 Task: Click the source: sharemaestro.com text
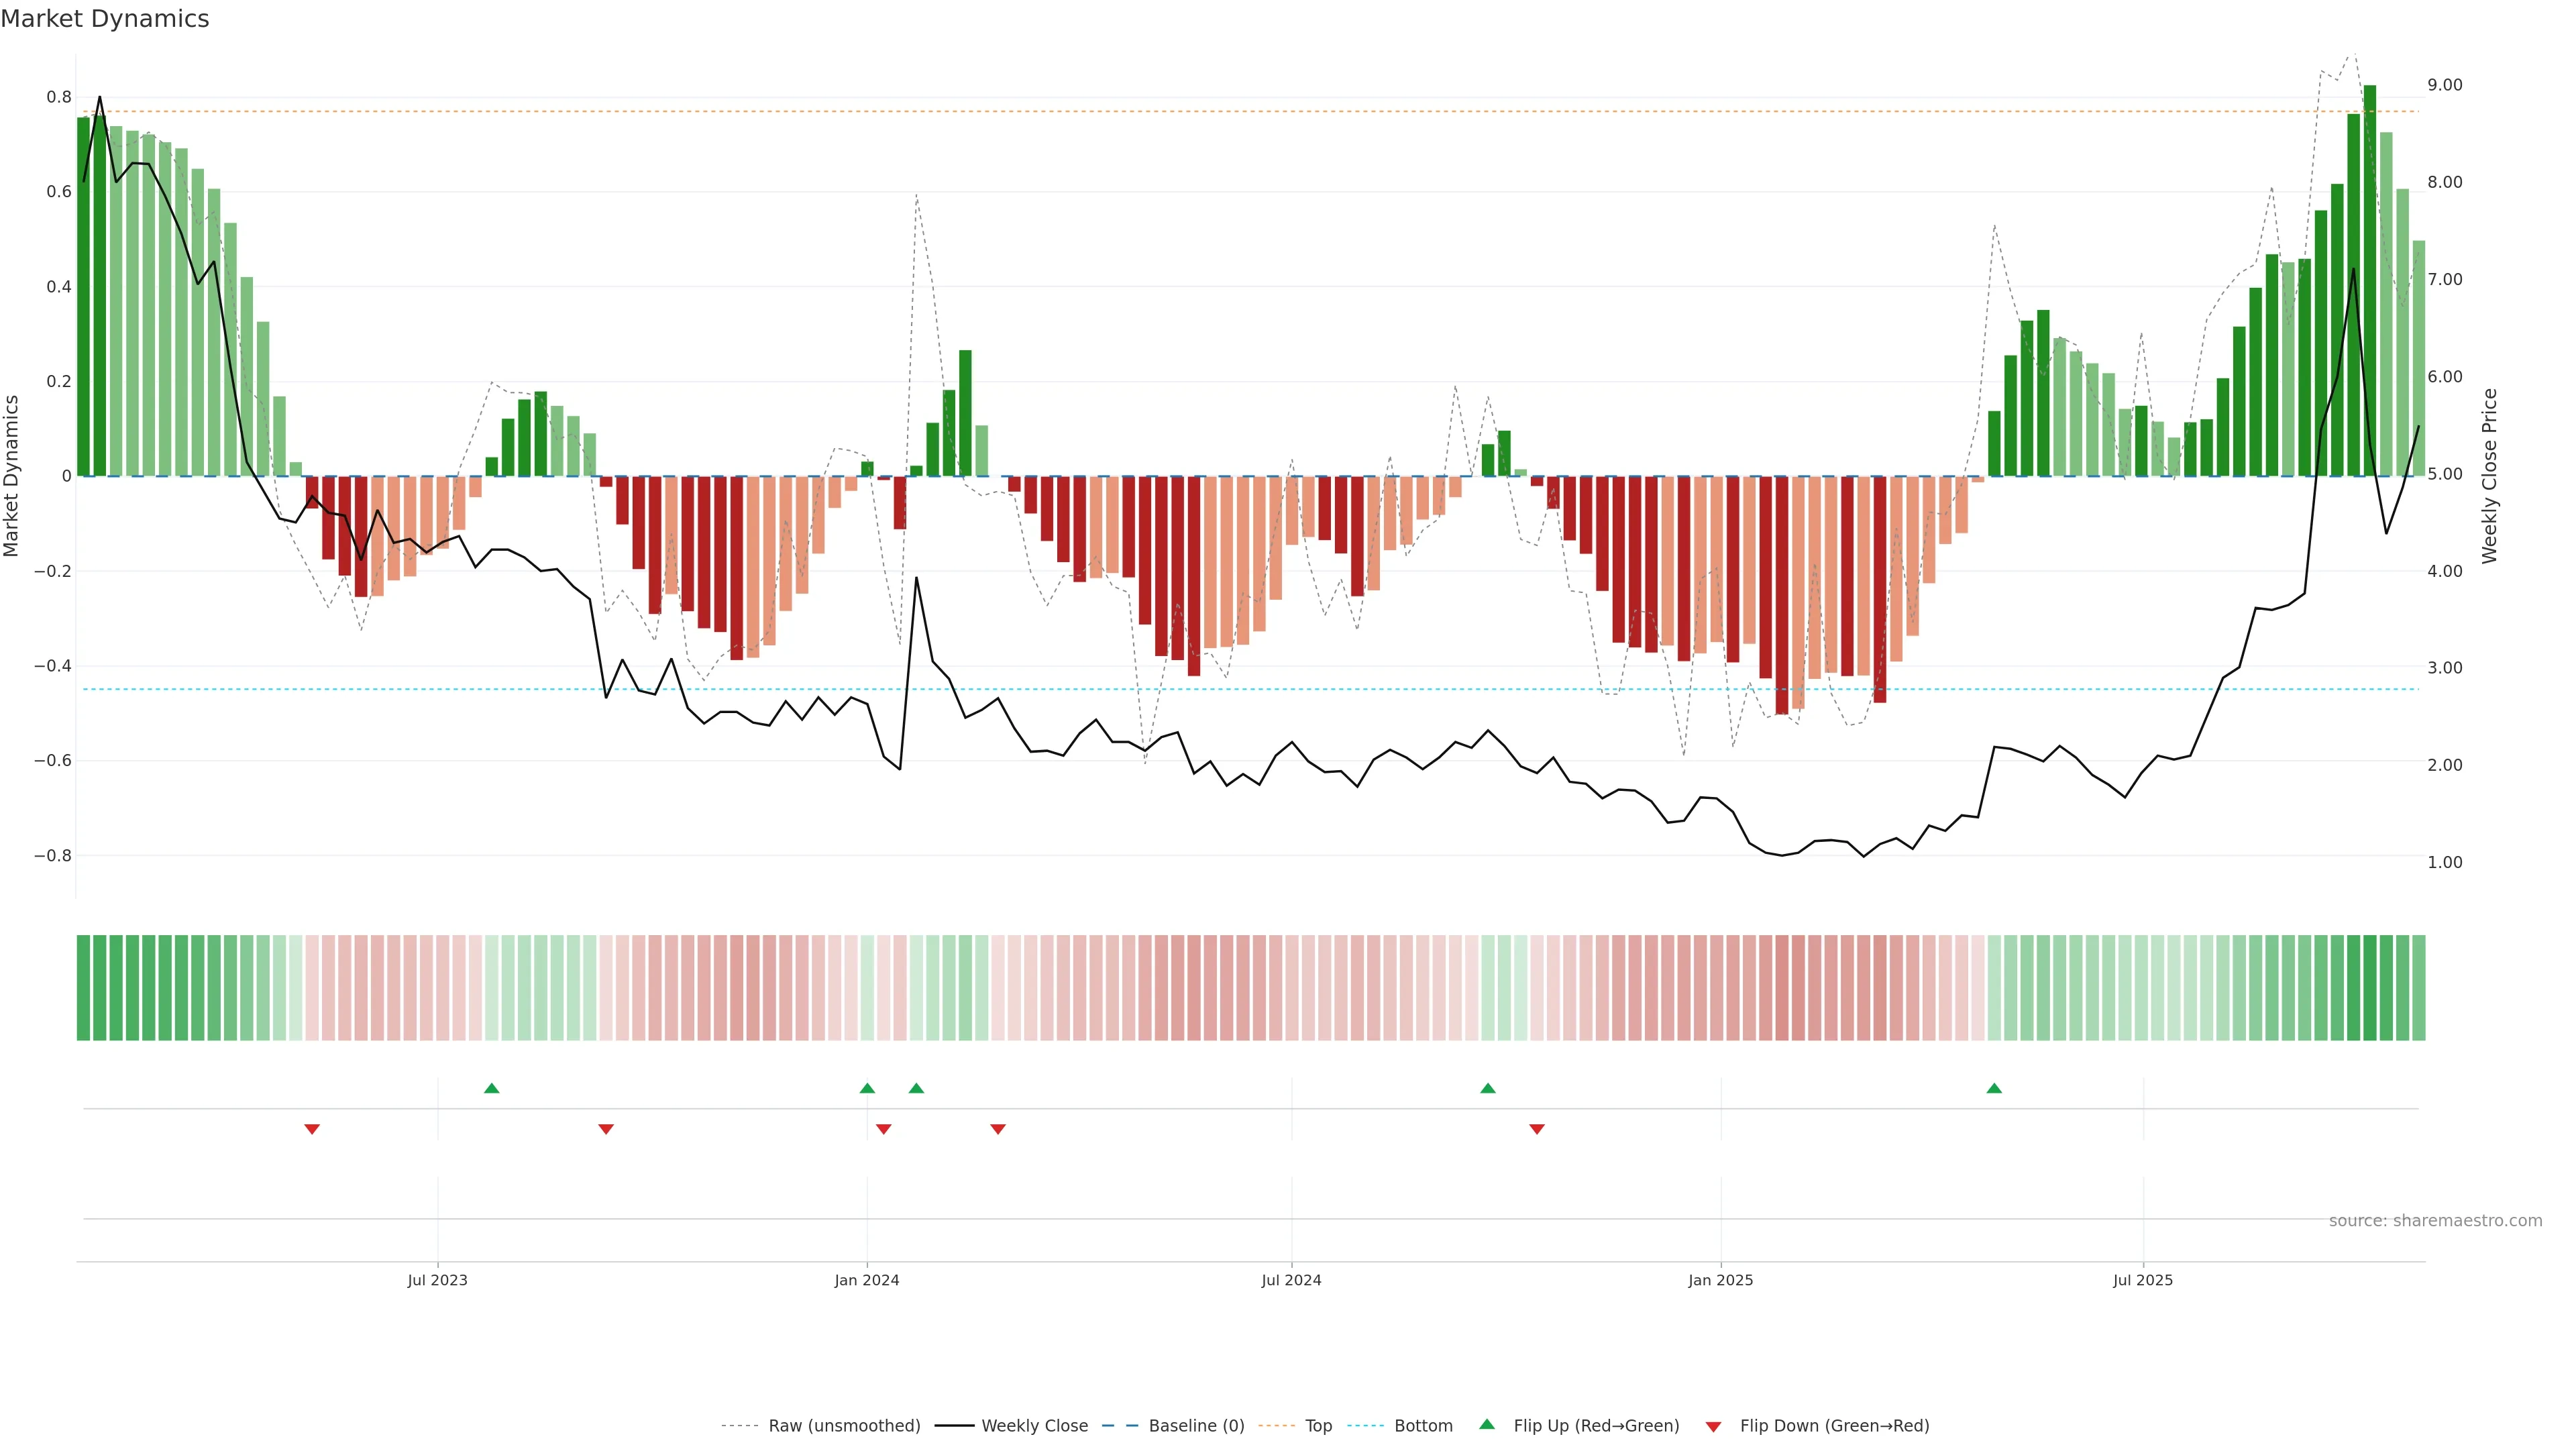[2435, 1221]
